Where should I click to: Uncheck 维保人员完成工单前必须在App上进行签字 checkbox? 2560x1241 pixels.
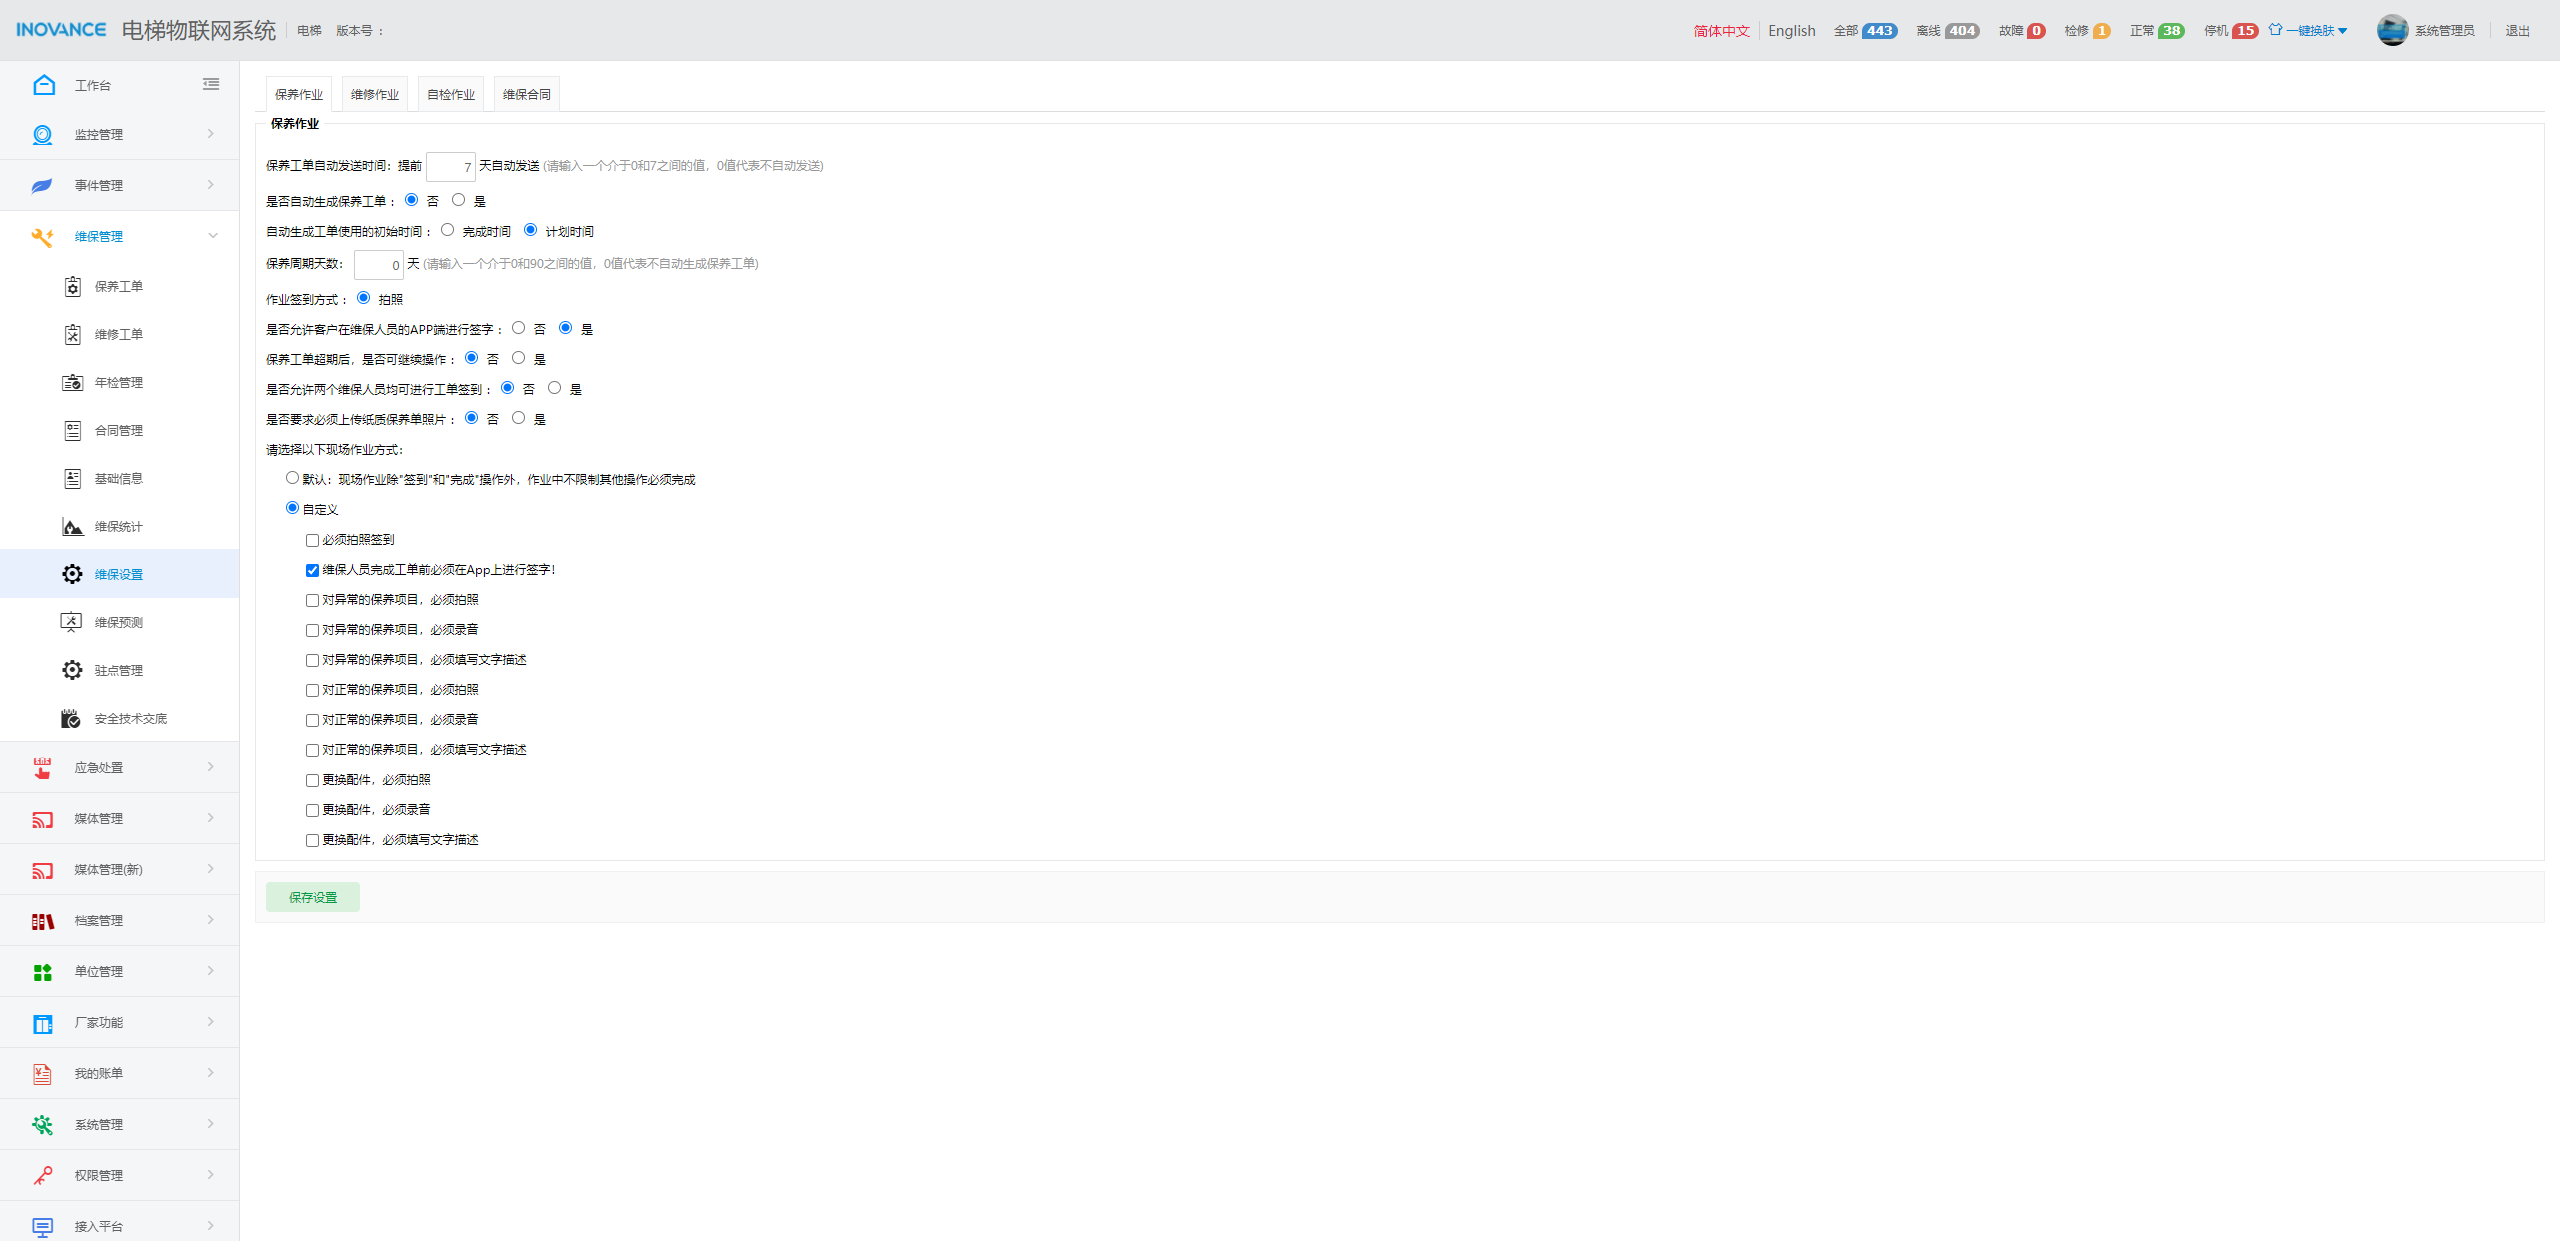click(312, 571)
